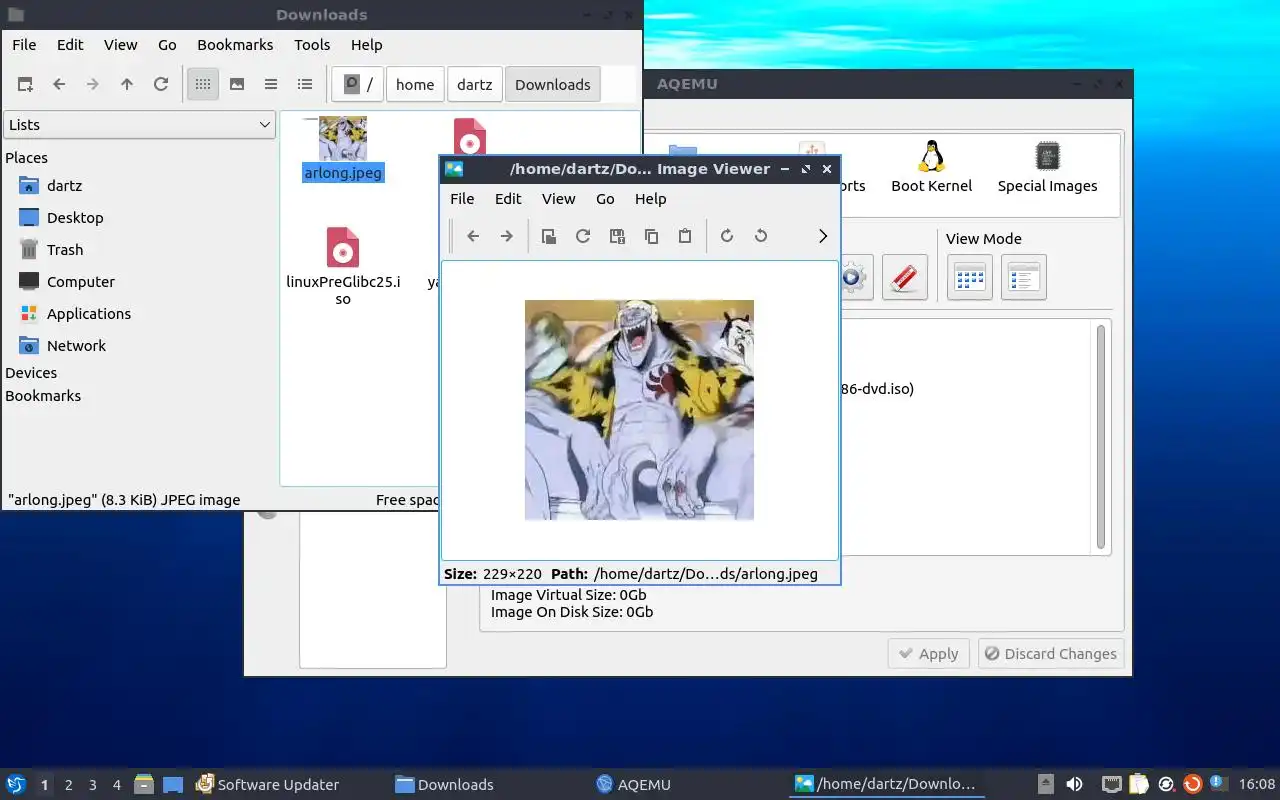Image resolution: width=1280 pixels, height=800 pixels.
Task: Click the red eraser icon in AQEMU
Action: (904, 277)
